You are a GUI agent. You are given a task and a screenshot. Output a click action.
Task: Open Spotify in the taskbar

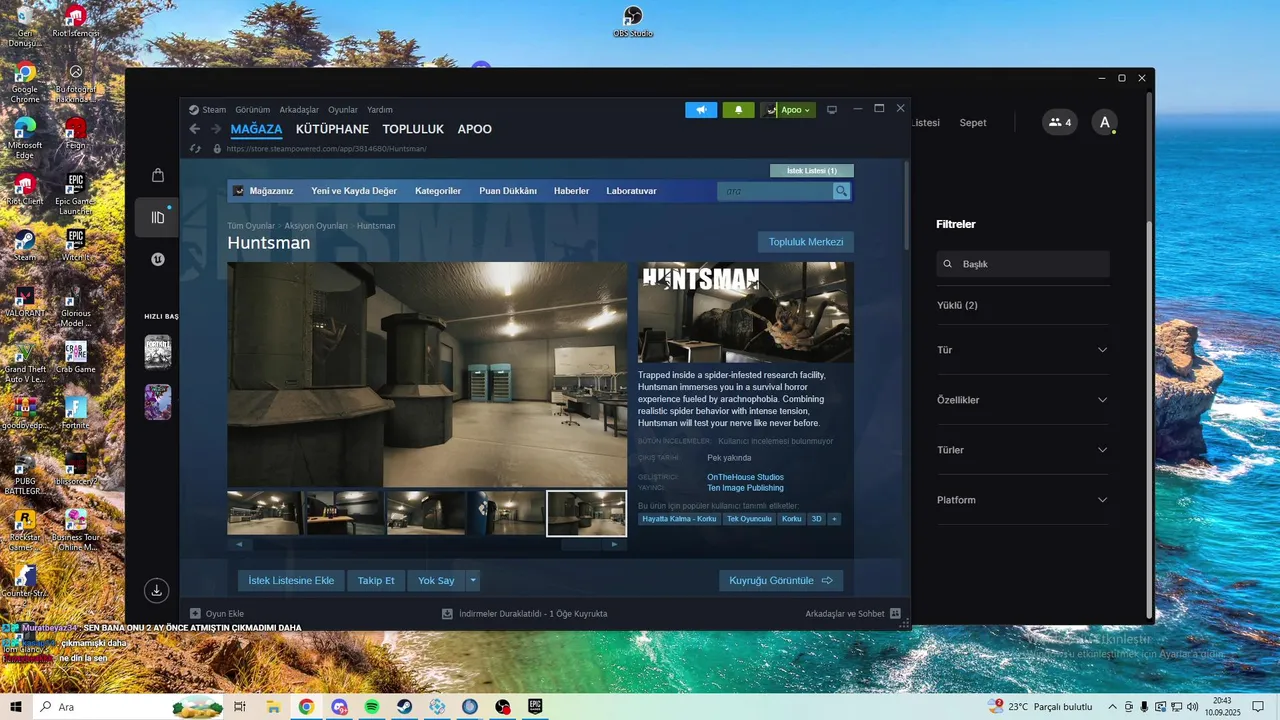[372, 707]
